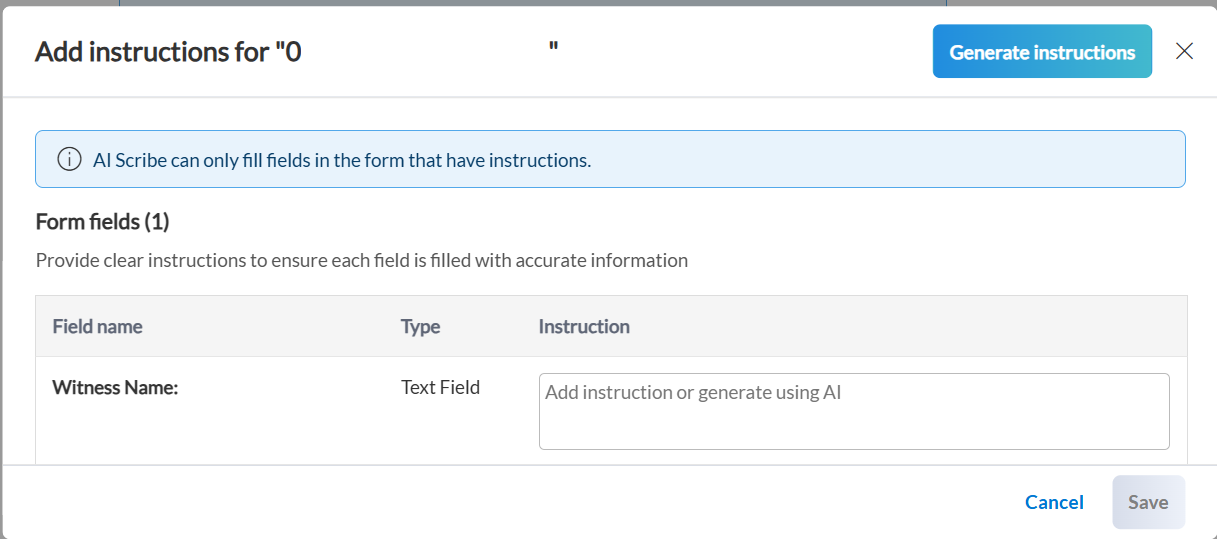Click the Form fields (1) heading
The height and width of the screenshot is (539, 1217).
[102, 221]
